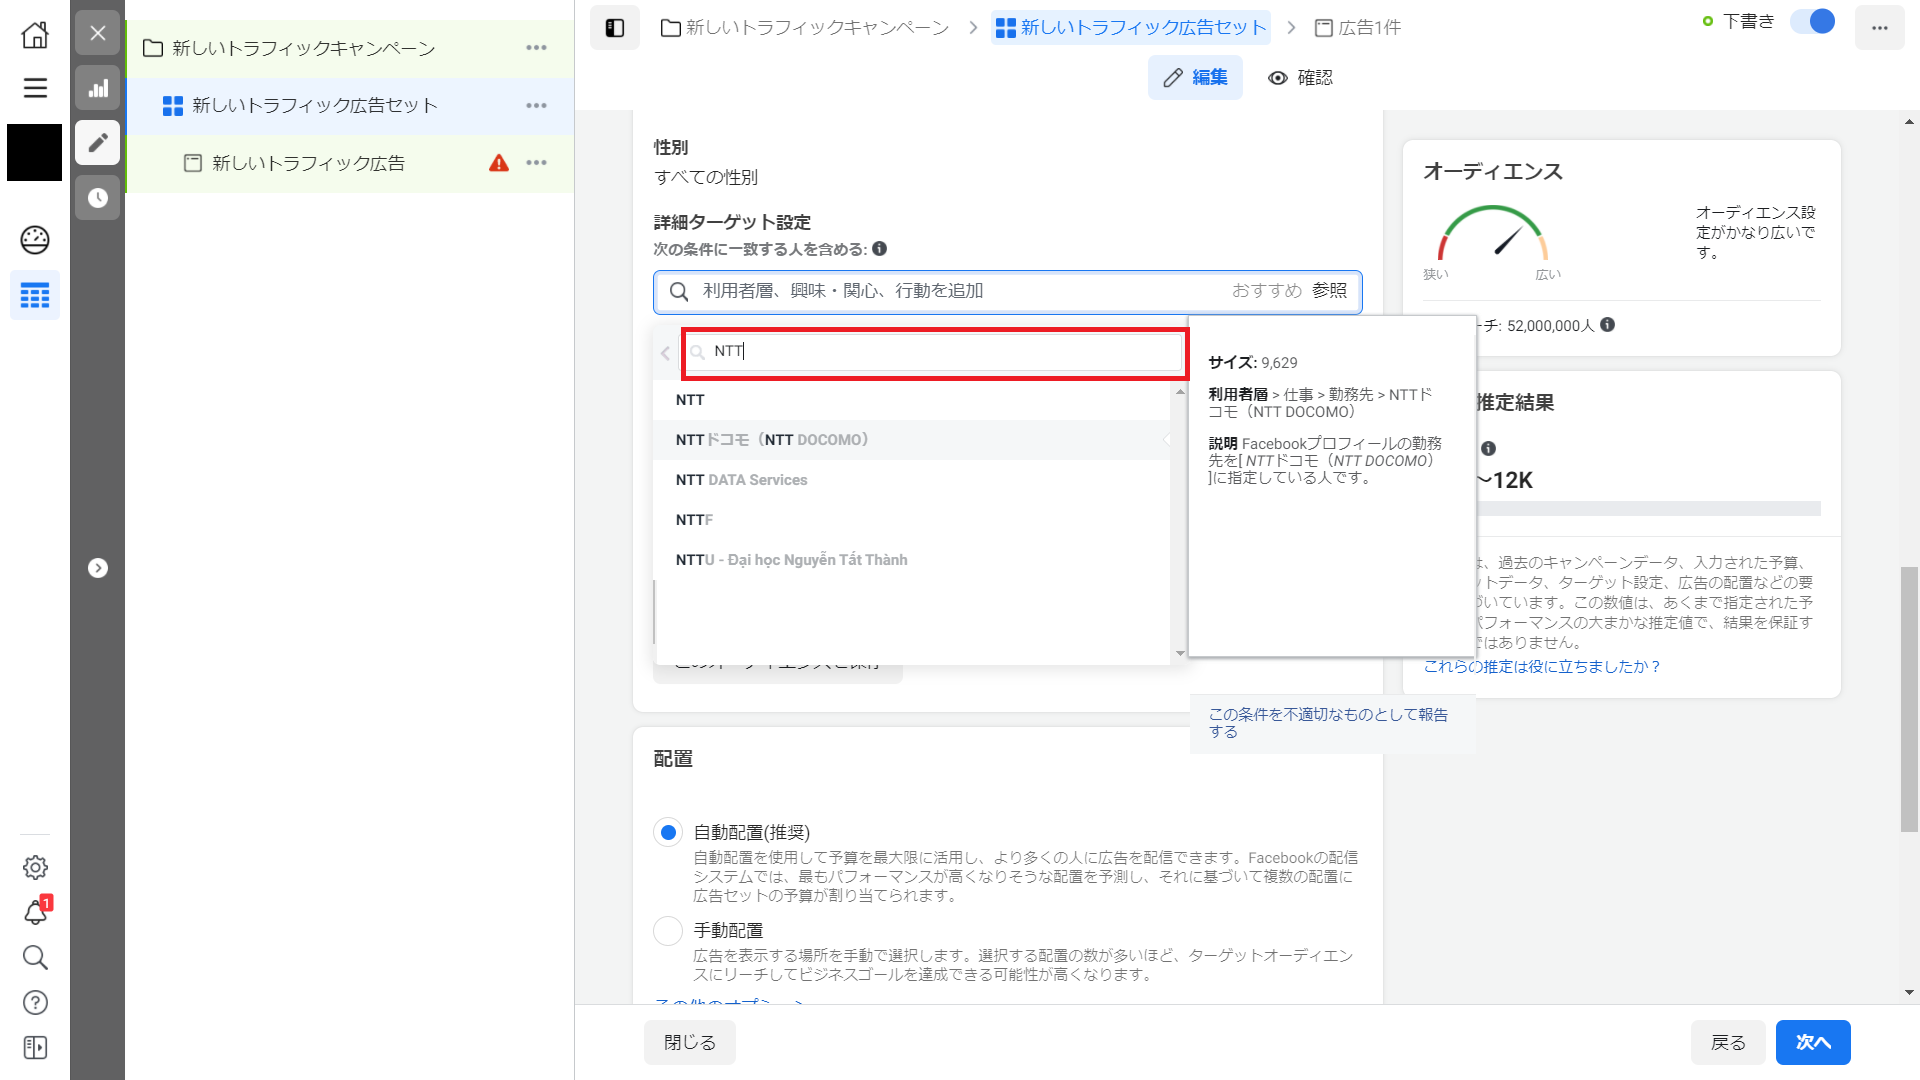Switch to the 編集 tab
Screen dimensions: 1920x1080
click(1196, 78)
